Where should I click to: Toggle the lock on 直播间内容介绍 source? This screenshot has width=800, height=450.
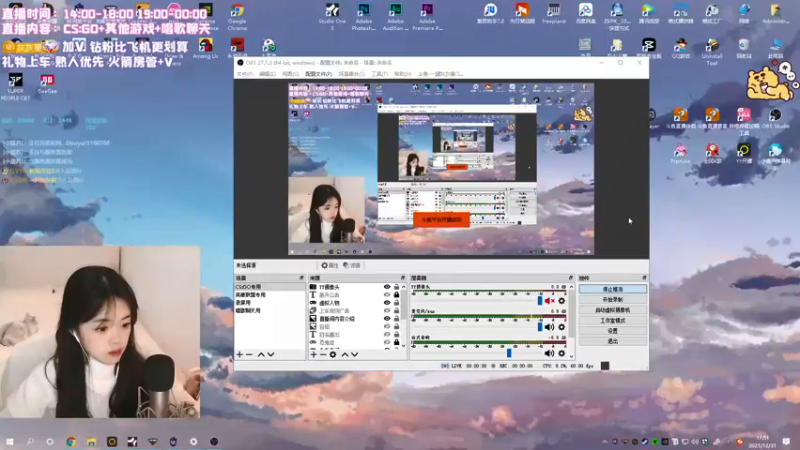pyautogui.click(x=396, y=318)
